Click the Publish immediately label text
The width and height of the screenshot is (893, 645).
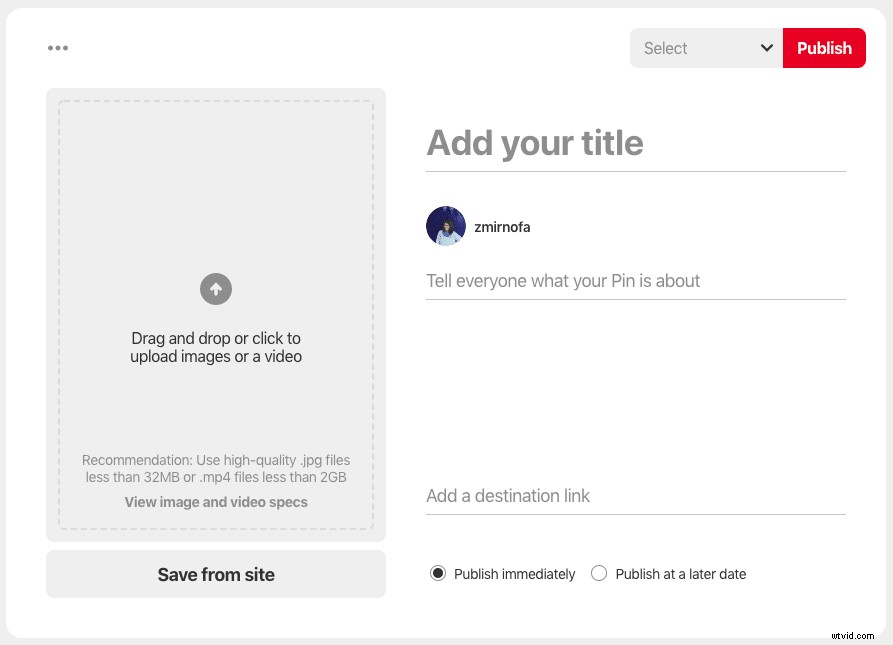click(x=514, y=573)
